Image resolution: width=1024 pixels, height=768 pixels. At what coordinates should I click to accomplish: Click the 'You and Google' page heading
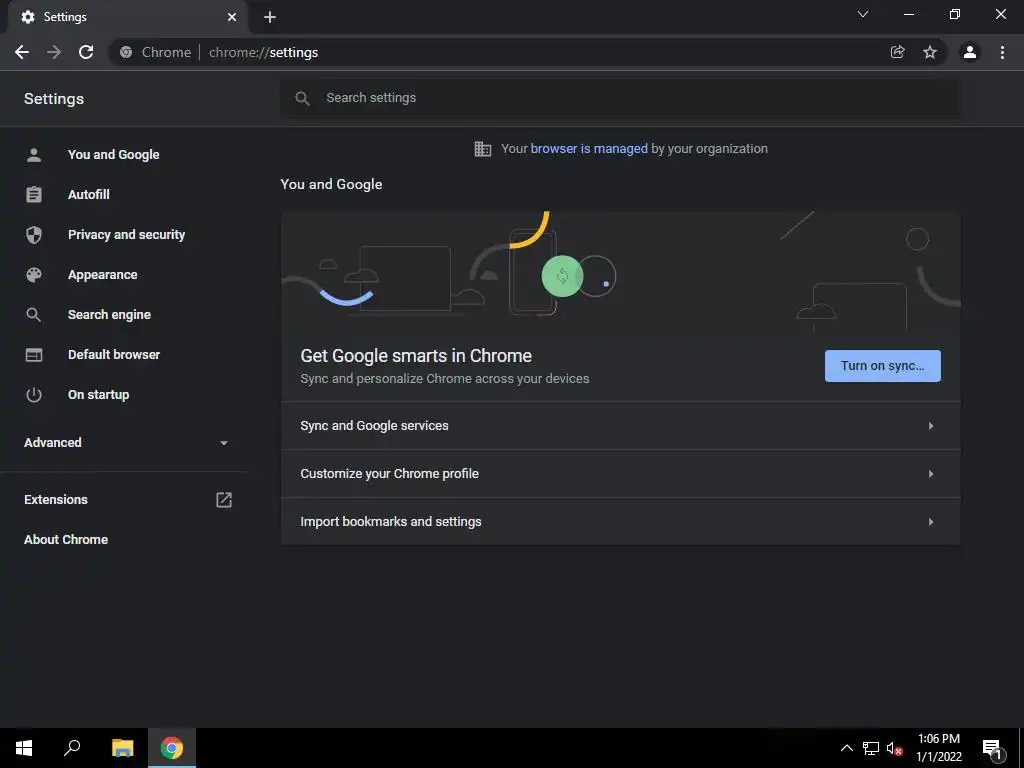[331, 184]
